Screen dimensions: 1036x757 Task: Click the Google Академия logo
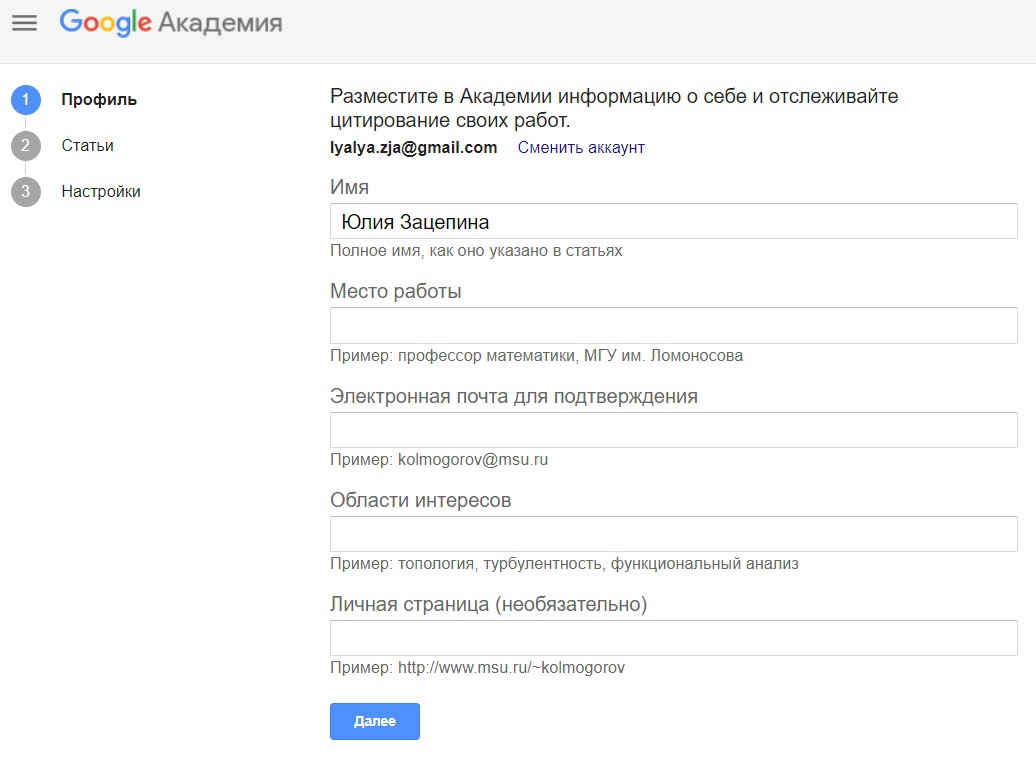(171, 23)
